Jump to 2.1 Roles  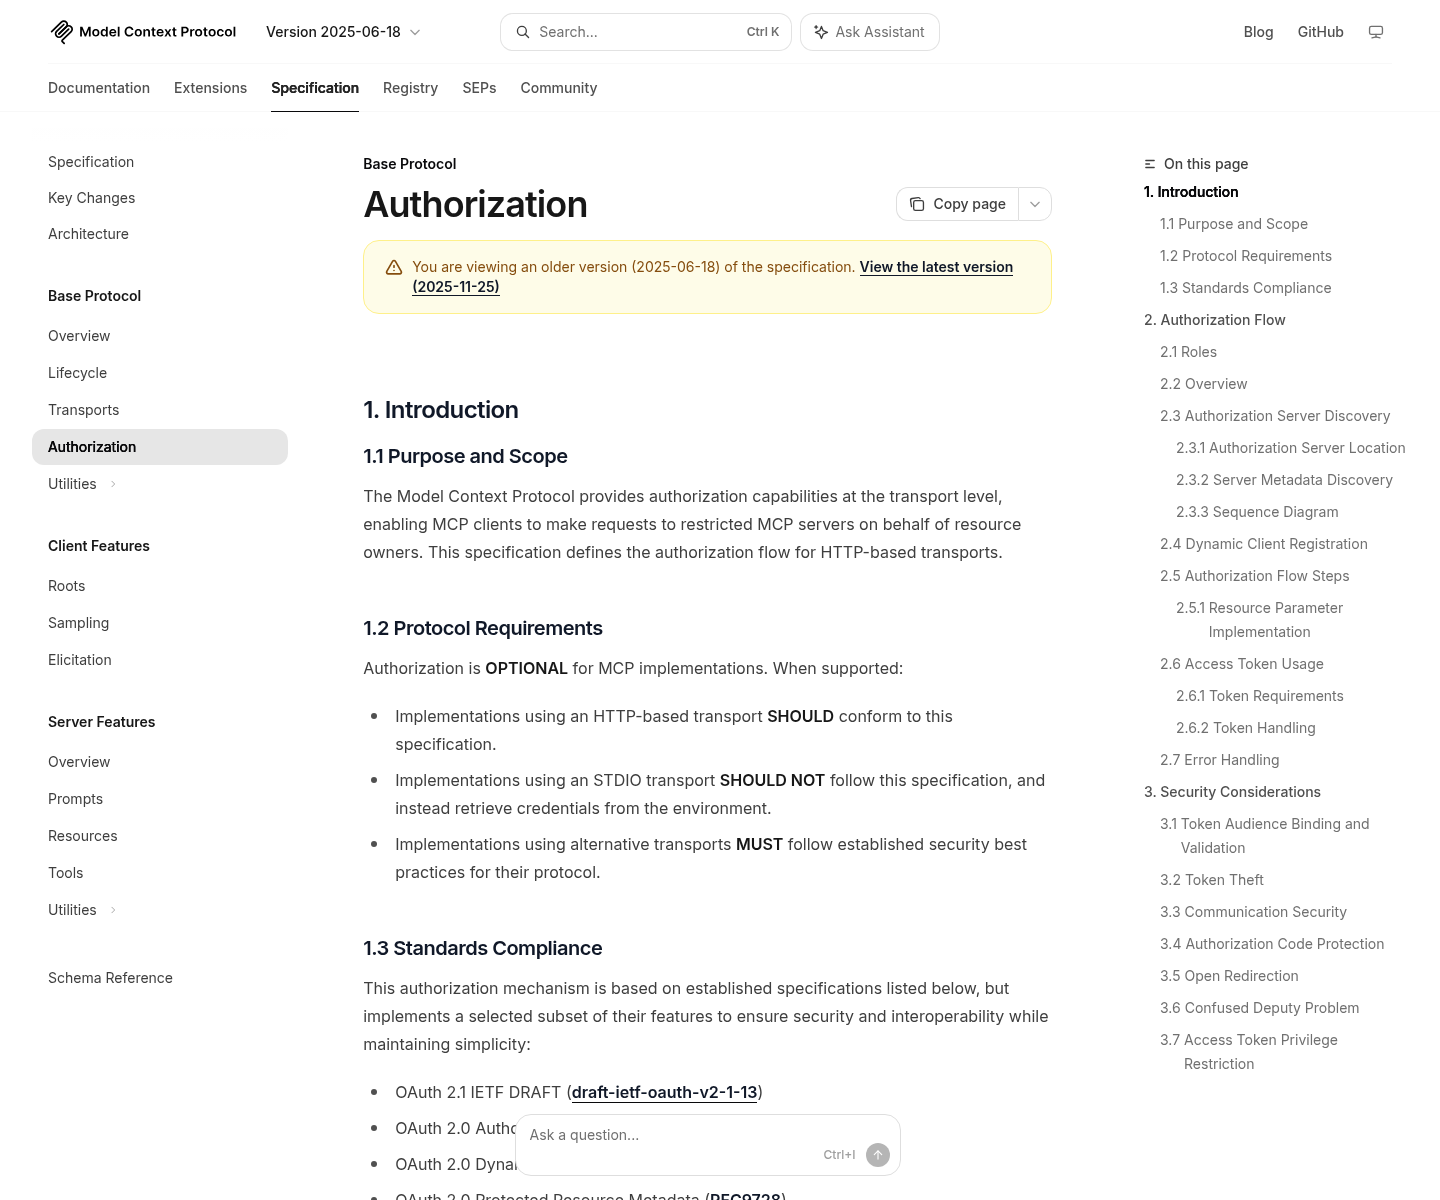click(x=1188, y=352)
